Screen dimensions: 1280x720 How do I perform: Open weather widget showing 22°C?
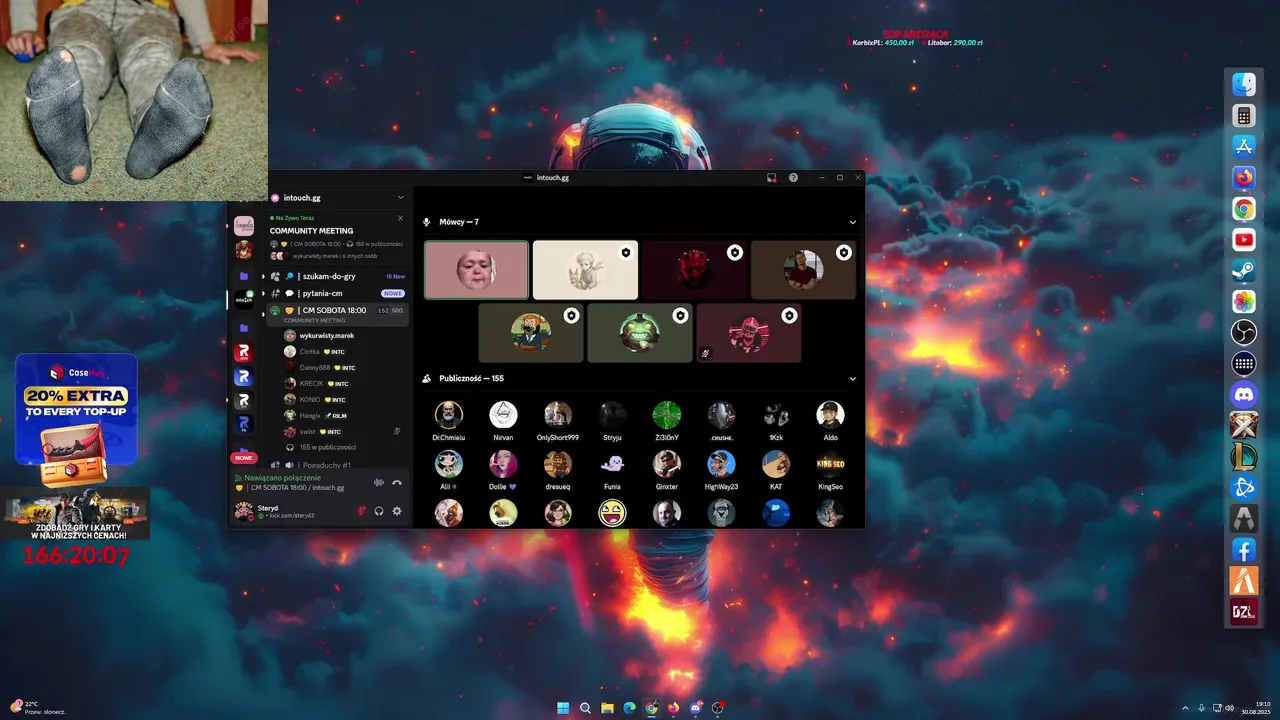(37, 707)
